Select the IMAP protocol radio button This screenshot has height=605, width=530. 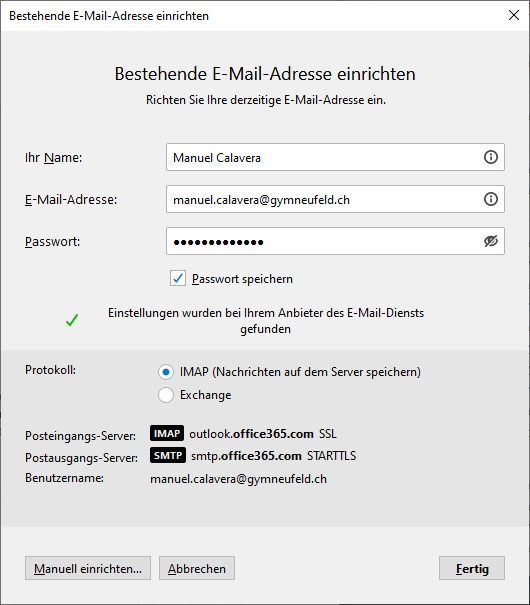click(x=166, y=372)
